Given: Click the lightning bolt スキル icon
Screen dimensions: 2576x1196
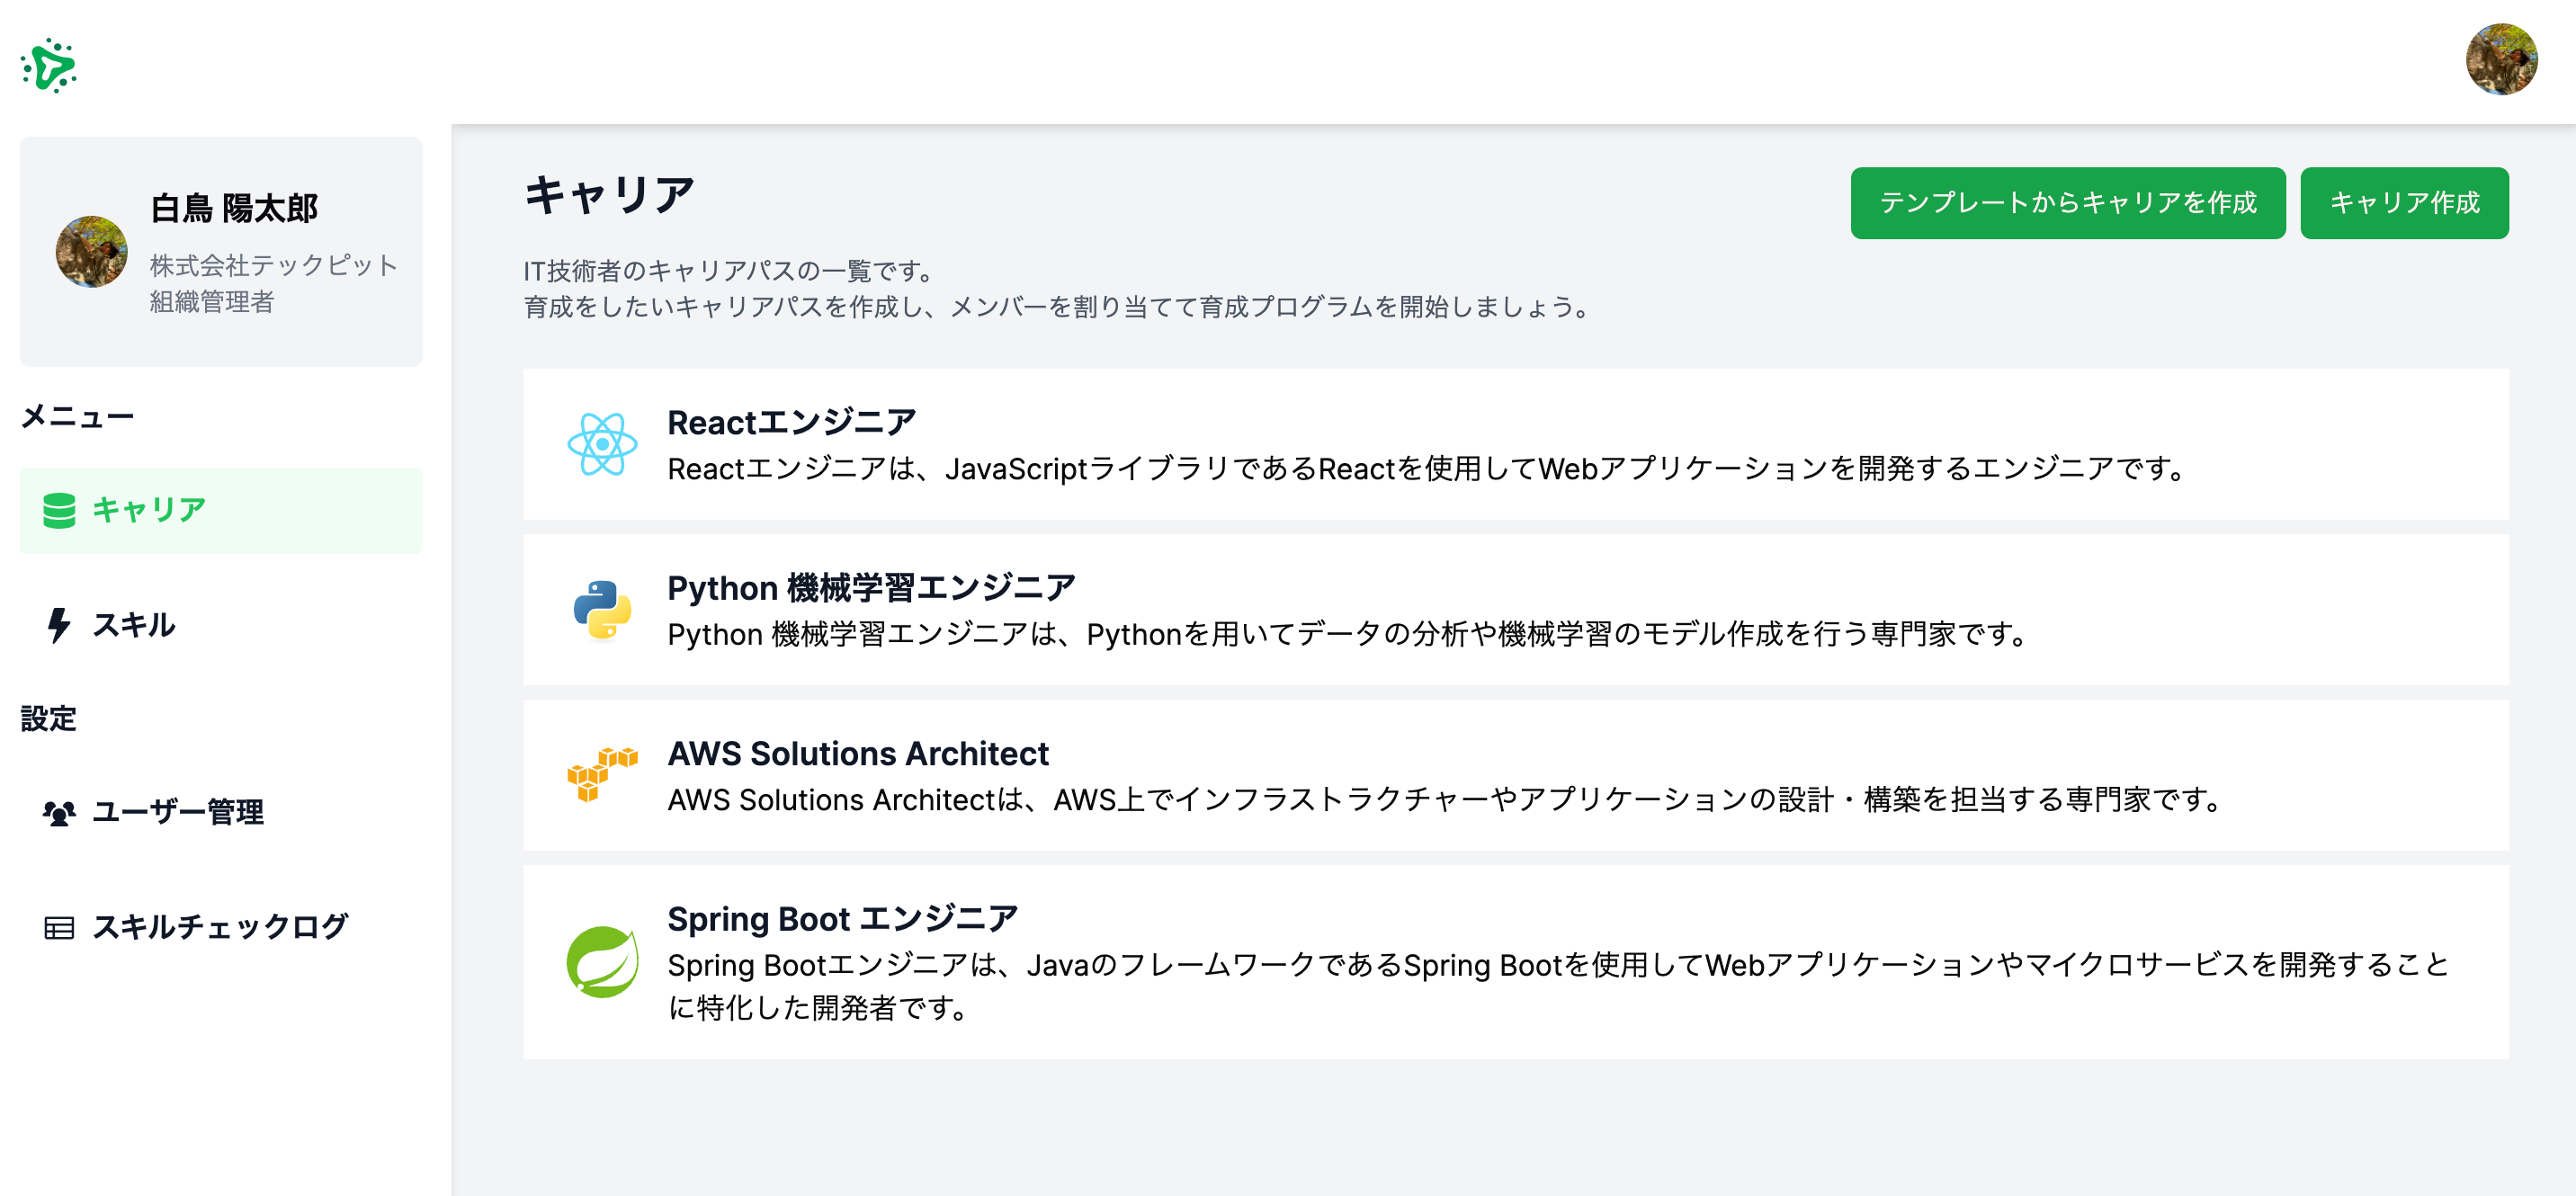Looking at the screenshot, I should click(x=59, y=625).
